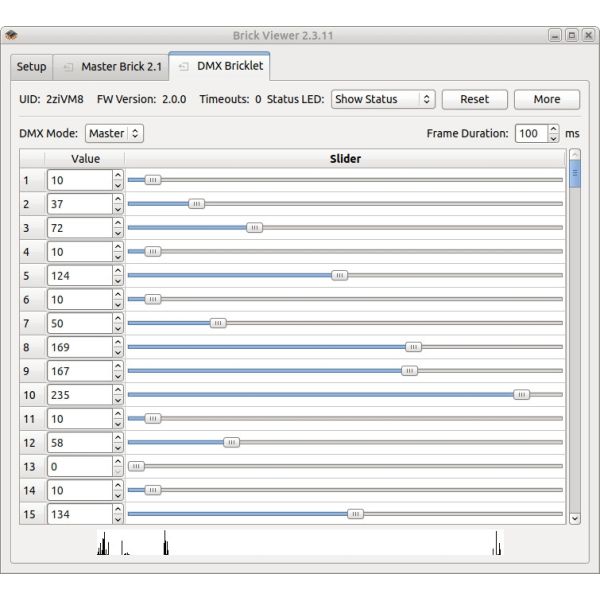The image size is (600, 600).
Task: Click the channel 15 slider handle
Action: point(355,514)
